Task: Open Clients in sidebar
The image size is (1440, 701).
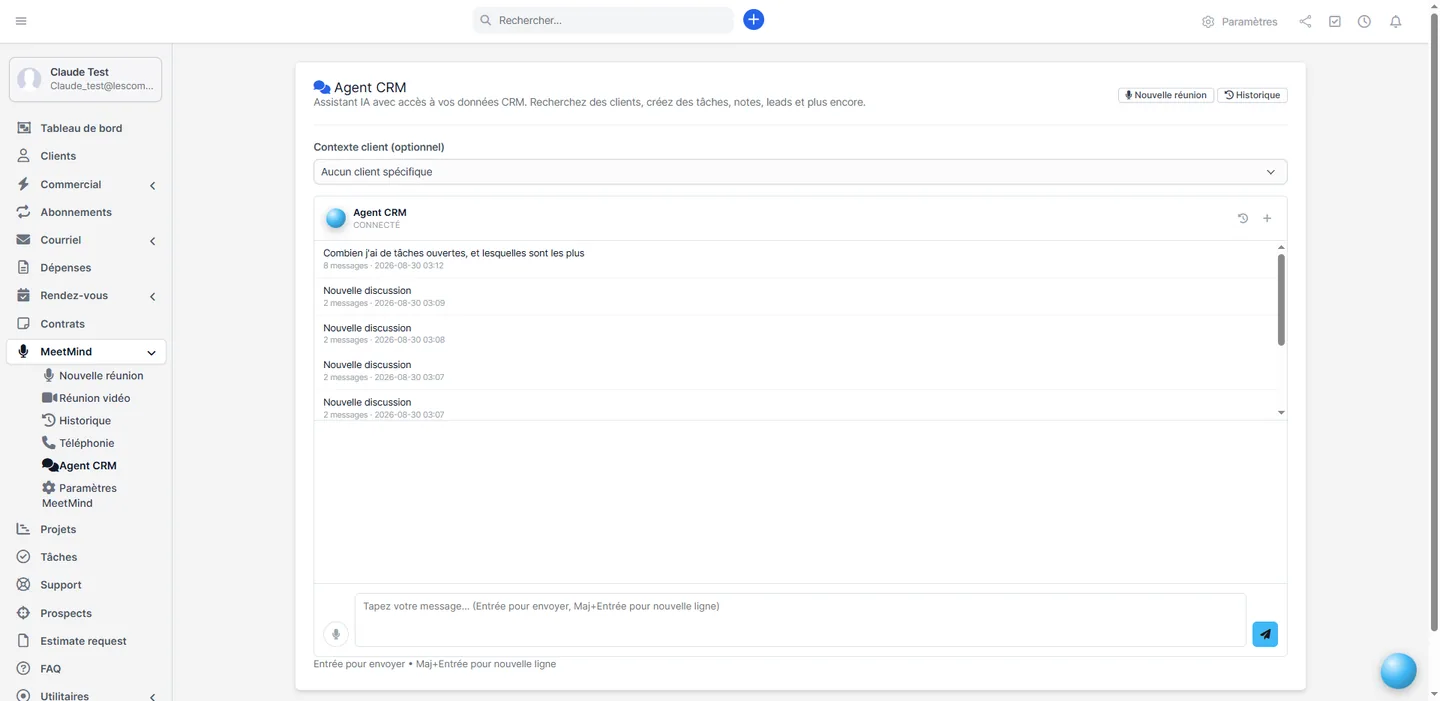Action: pyautogui.click(x=58, y=156)
